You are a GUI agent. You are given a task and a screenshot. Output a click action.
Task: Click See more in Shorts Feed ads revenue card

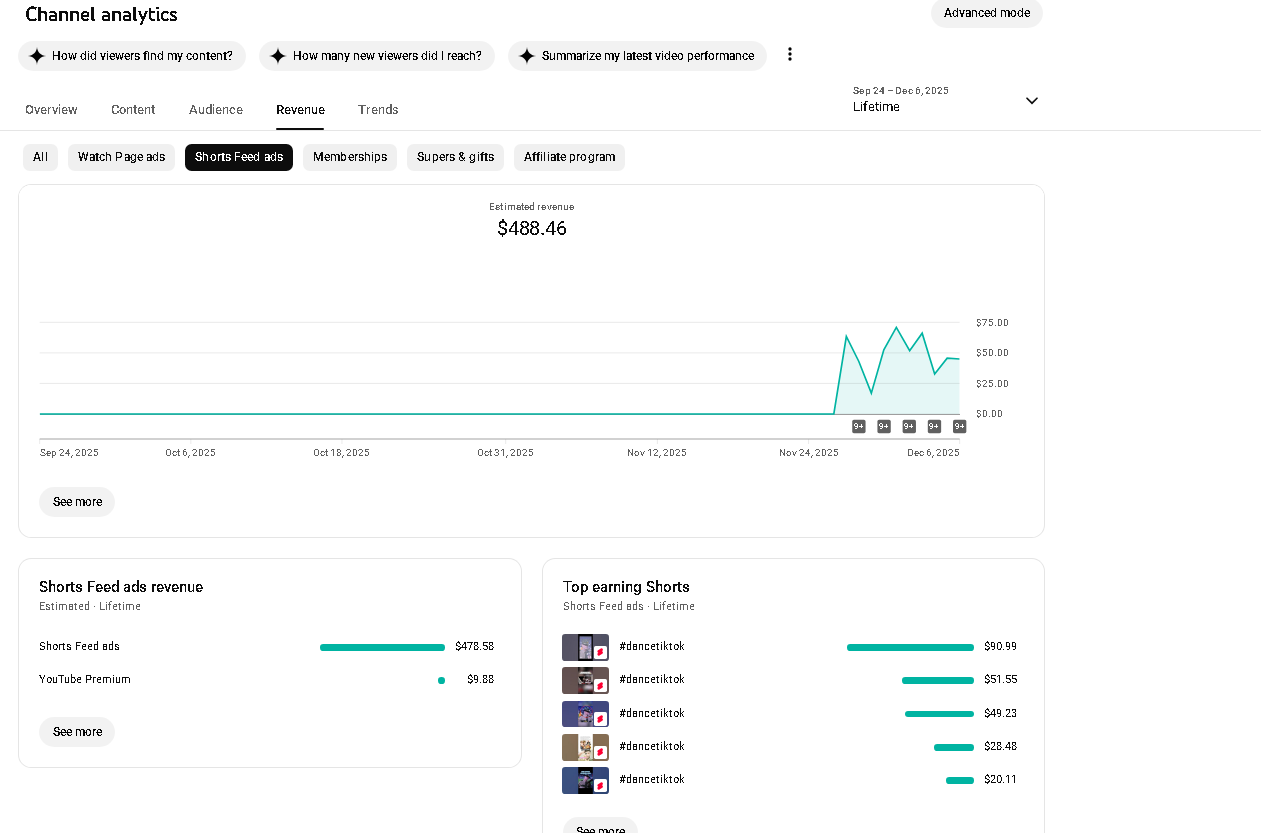coord(77,732)
